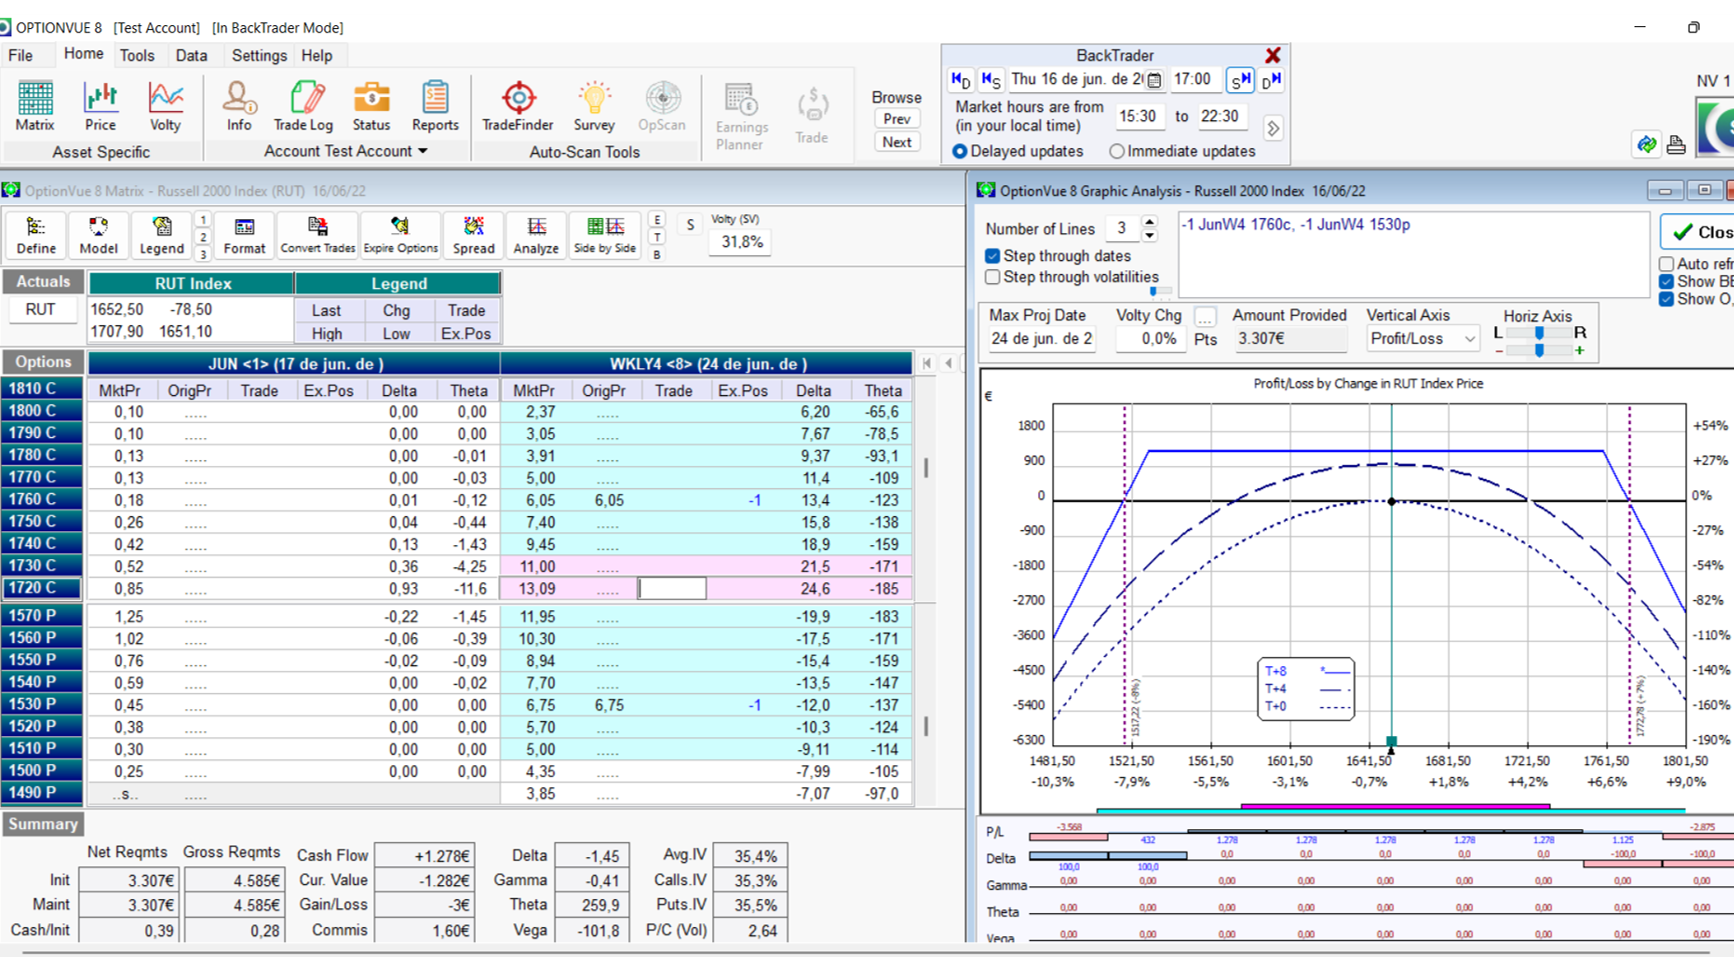Click Convert Trades icon

(318, 236)
